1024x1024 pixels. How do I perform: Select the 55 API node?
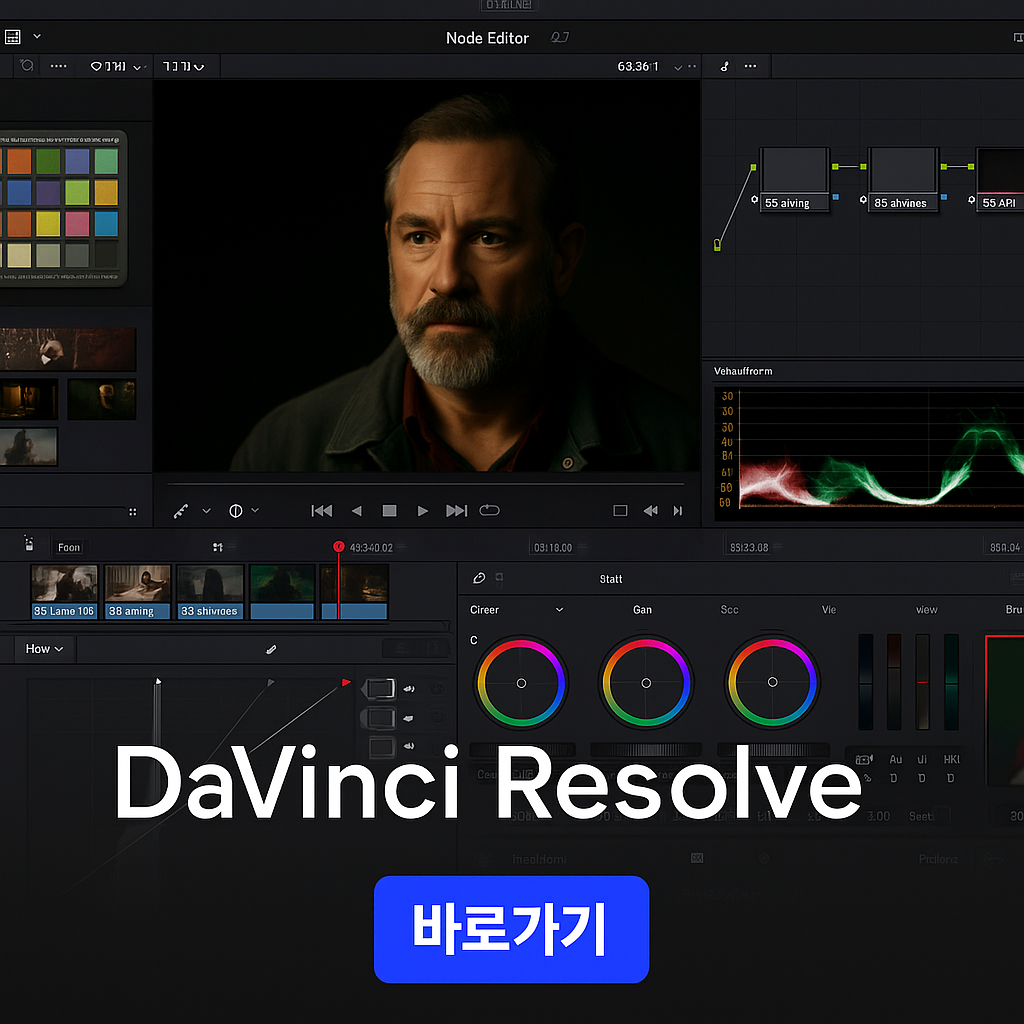pos(1000,179)
